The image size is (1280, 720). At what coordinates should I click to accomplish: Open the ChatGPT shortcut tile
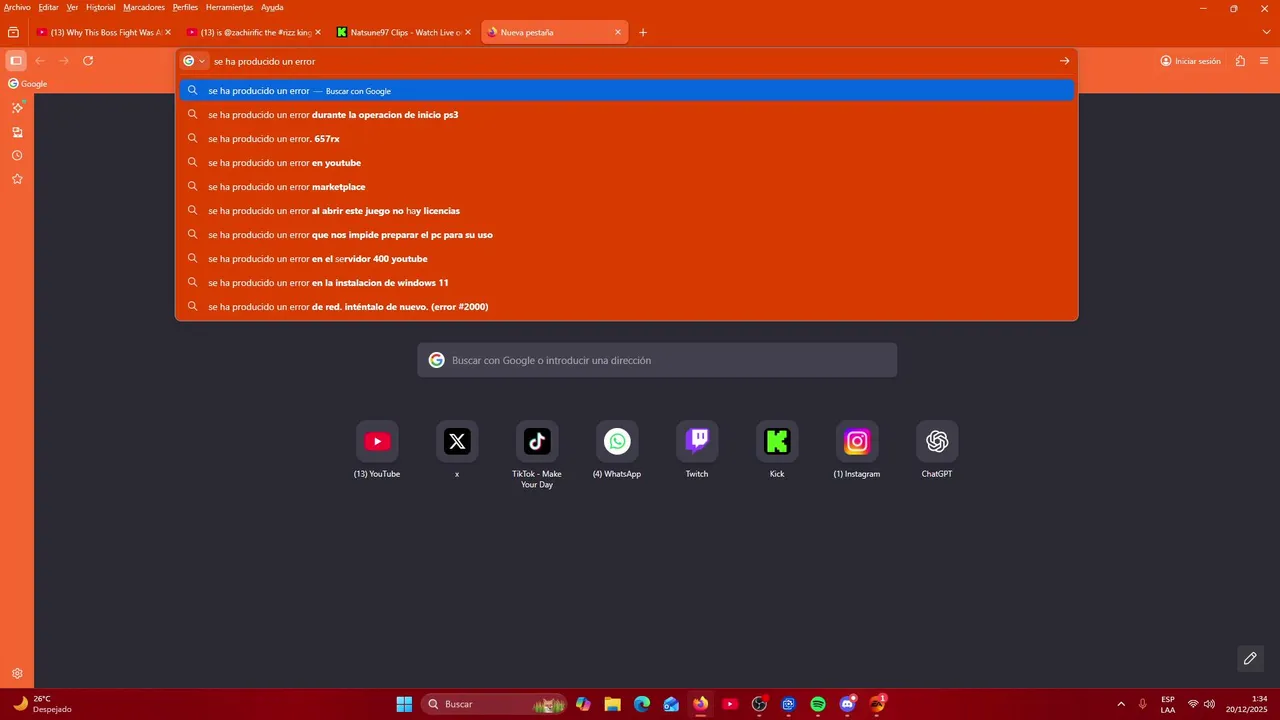coord(937,441)
